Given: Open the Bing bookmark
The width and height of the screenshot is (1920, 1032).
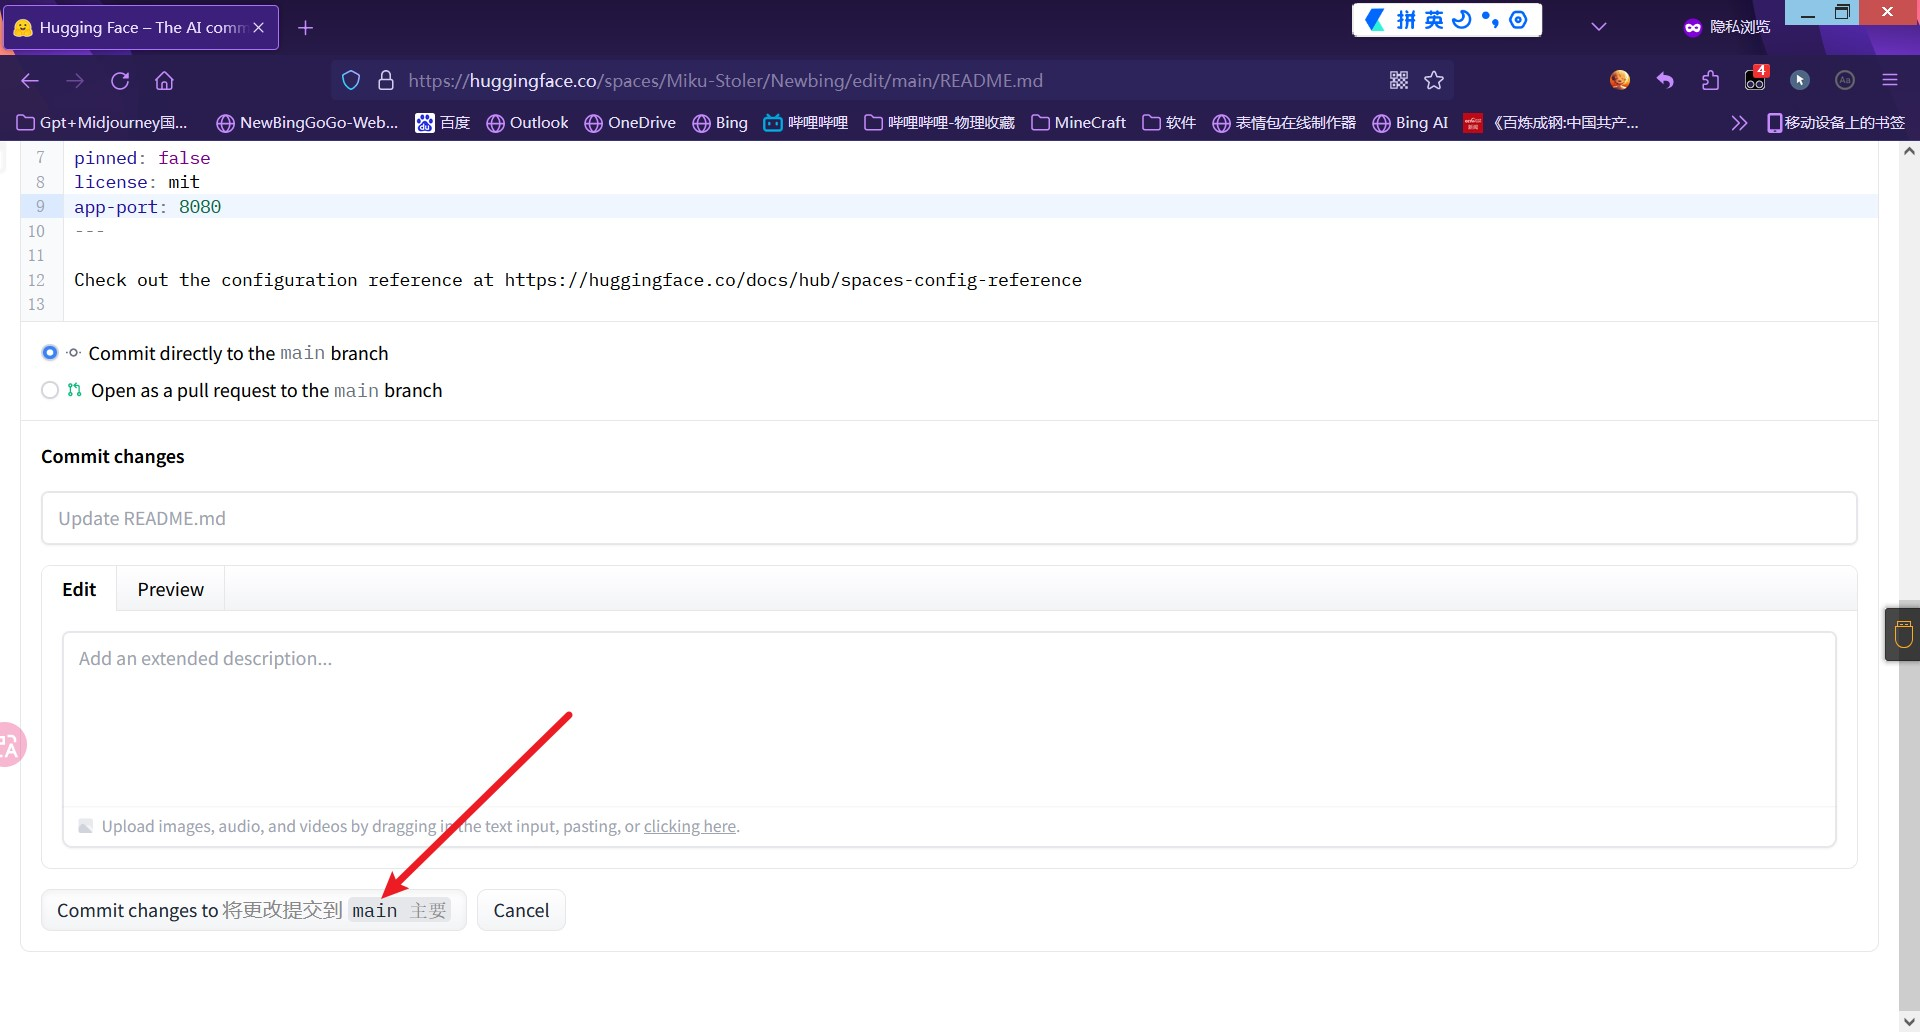Looking at the screenshot, I should [720, 123].
